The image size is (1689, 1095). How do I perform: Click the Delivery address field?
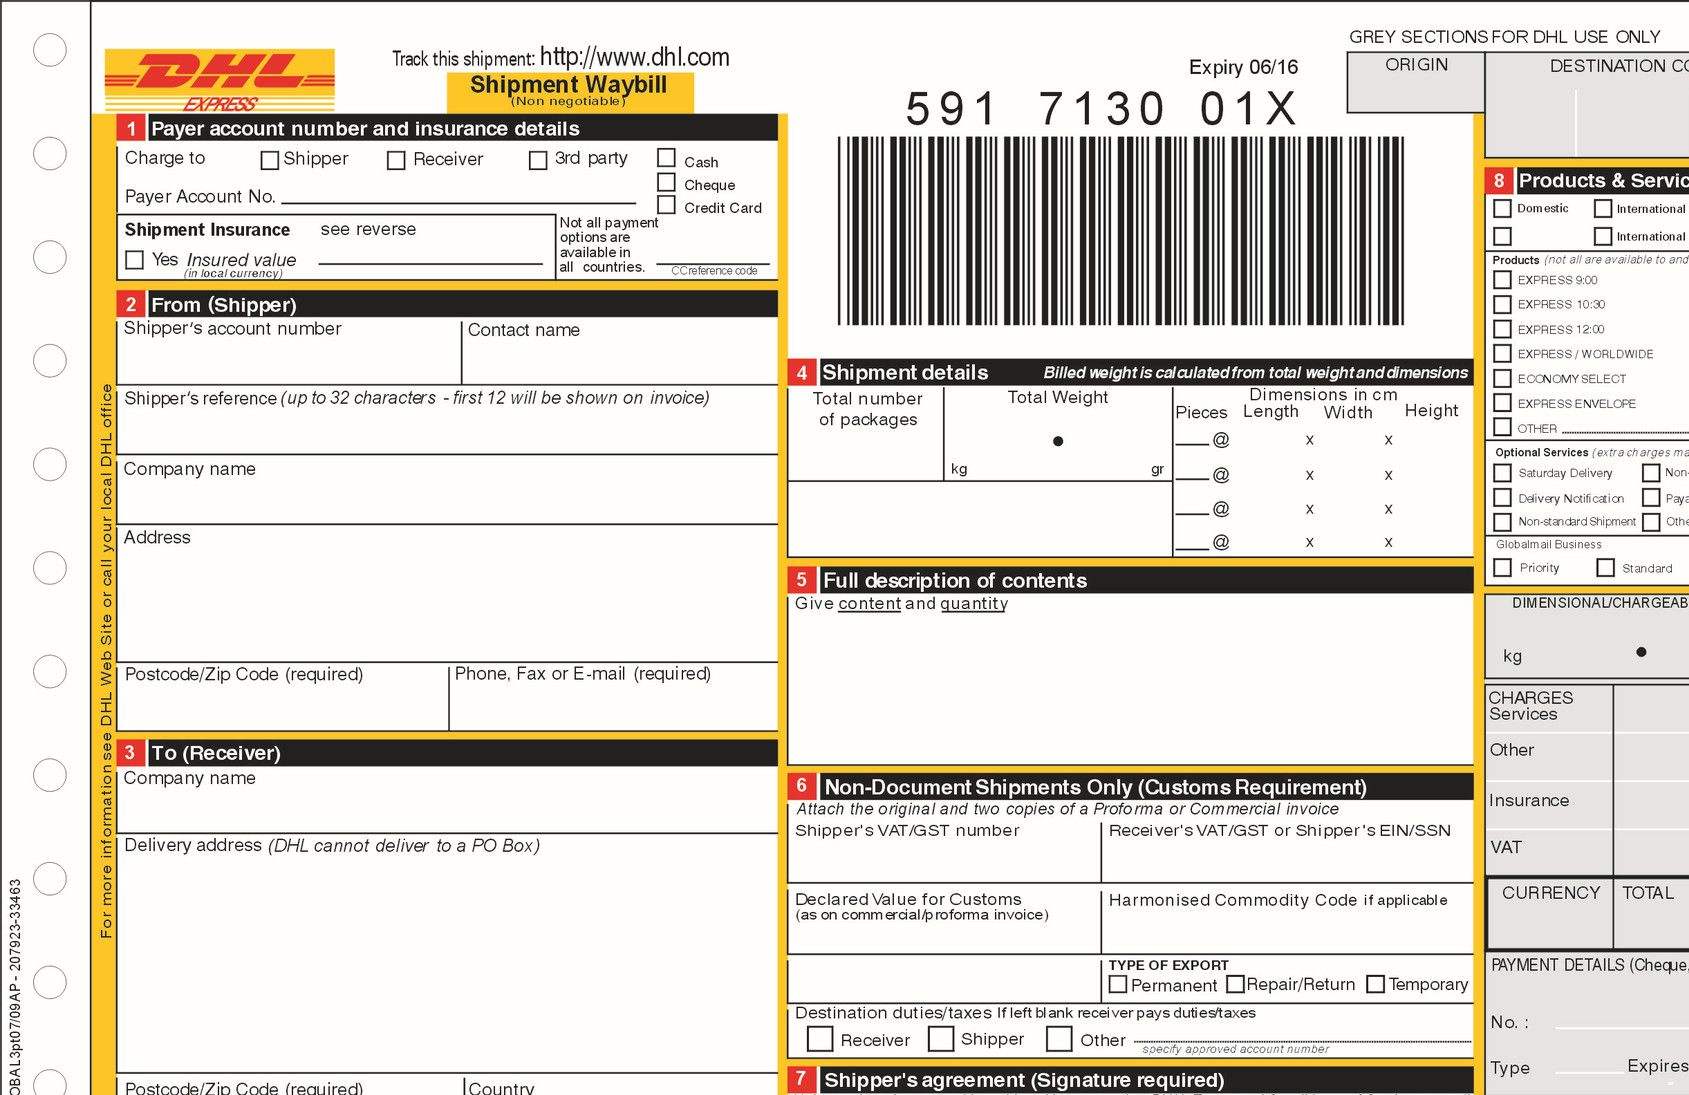click(x=447, y=953)
